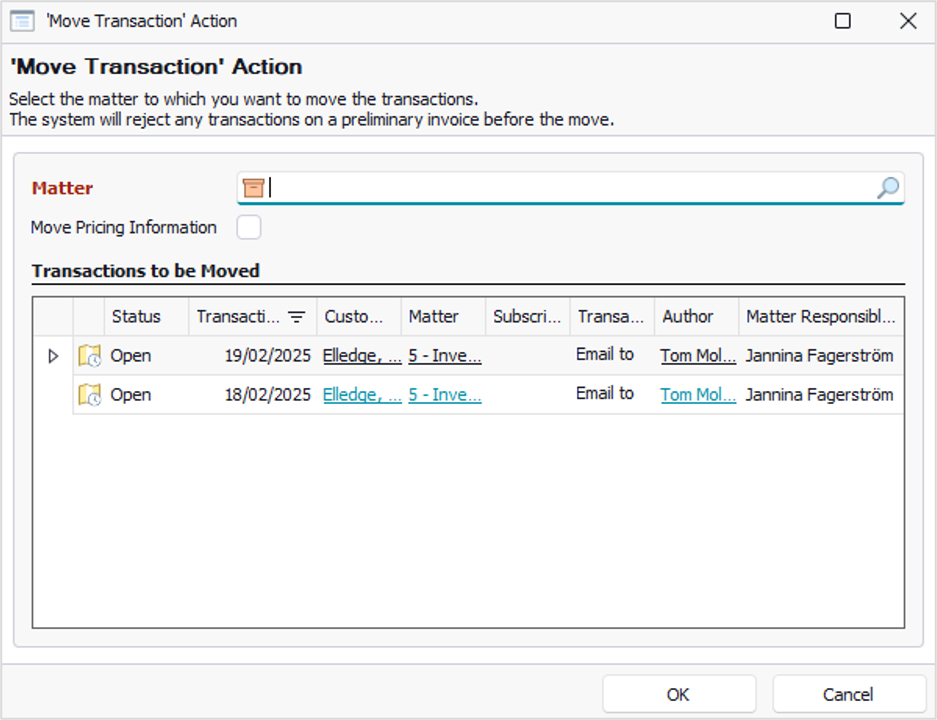Open 5 - Inve matter link in 18/02/2025 row
This screenshot has height=720, width=937.
[445, 394]
